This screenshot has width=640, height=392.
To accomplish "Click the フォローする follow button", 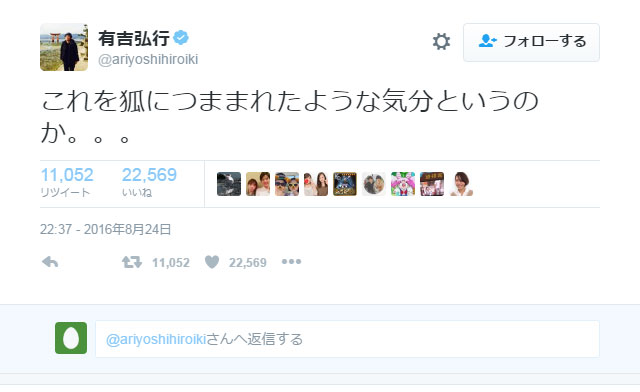I will coord(531,42).
